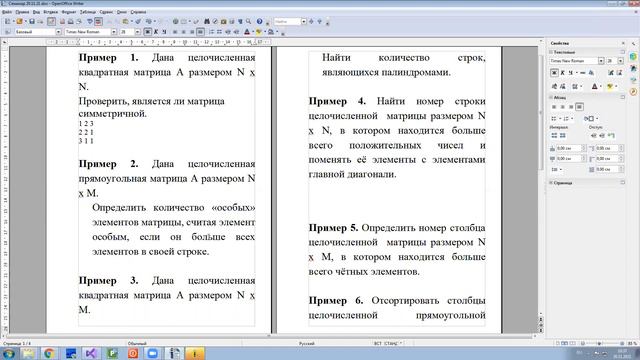Screen dimensions: 640x360
Task: Click the Navigator compass icon in toolbar
Action: tap(215, 21)
